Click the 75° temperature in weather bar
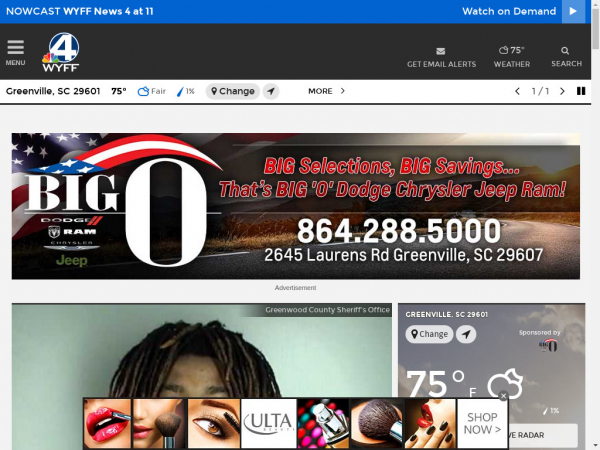The width and height of the screenshot is (600, 450). (x=119, y=91)
